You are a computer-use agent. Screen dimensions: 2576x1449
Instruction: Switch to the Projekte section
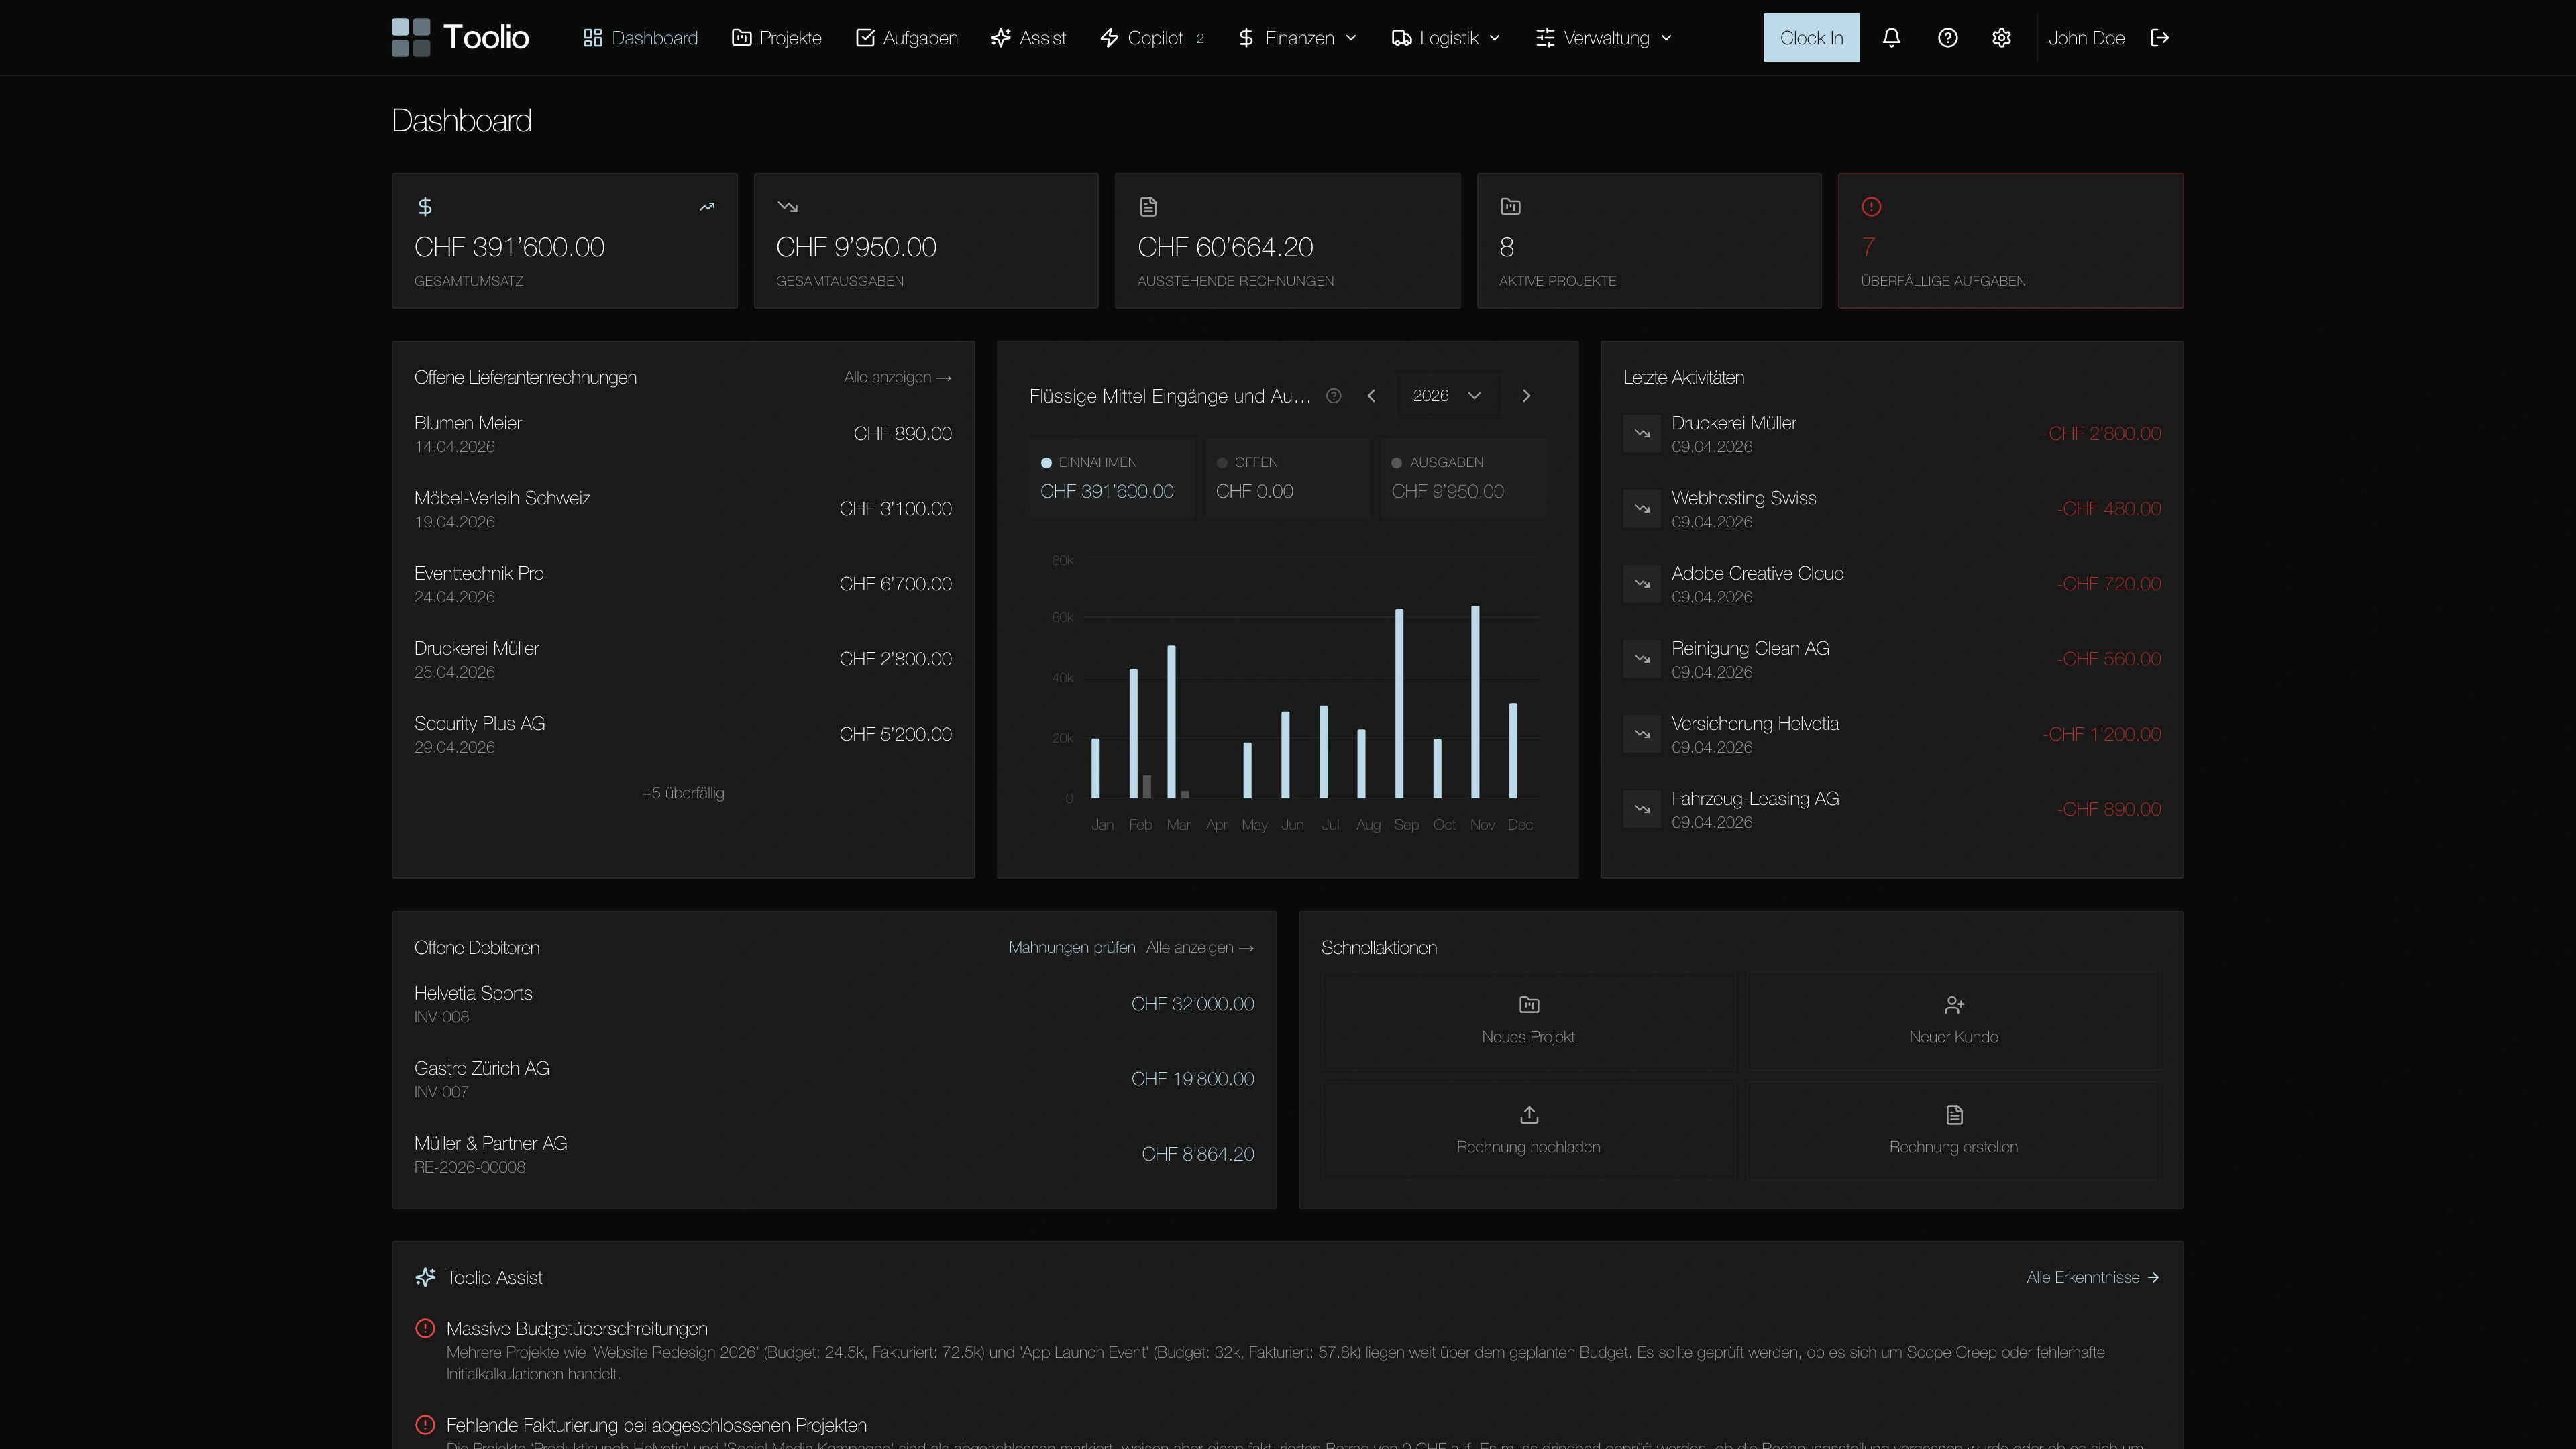[777, 37]
